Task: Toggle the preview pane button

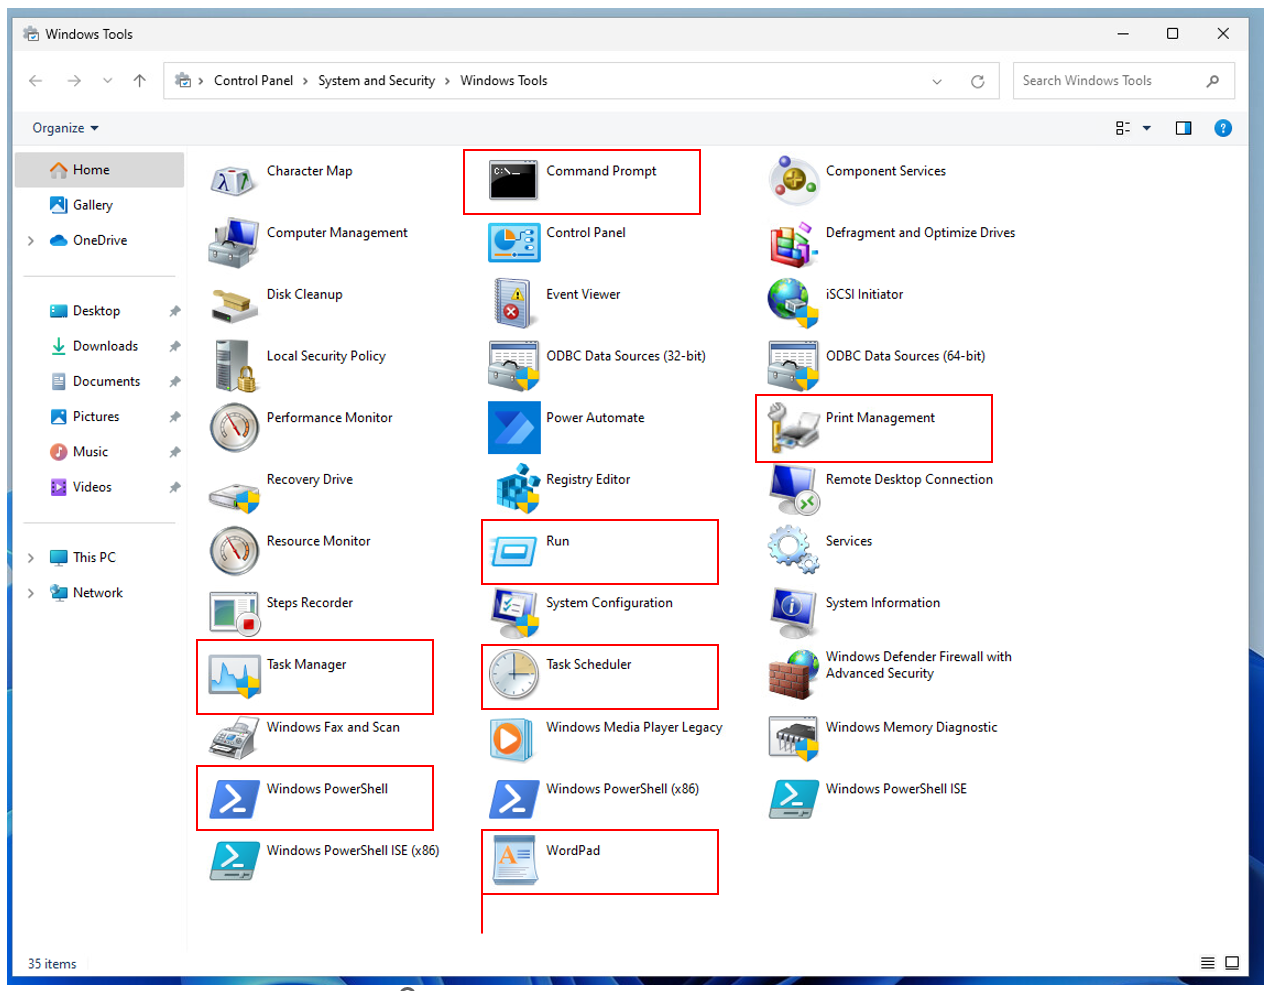Action: pyautogui.click(x=1183, y=128)
